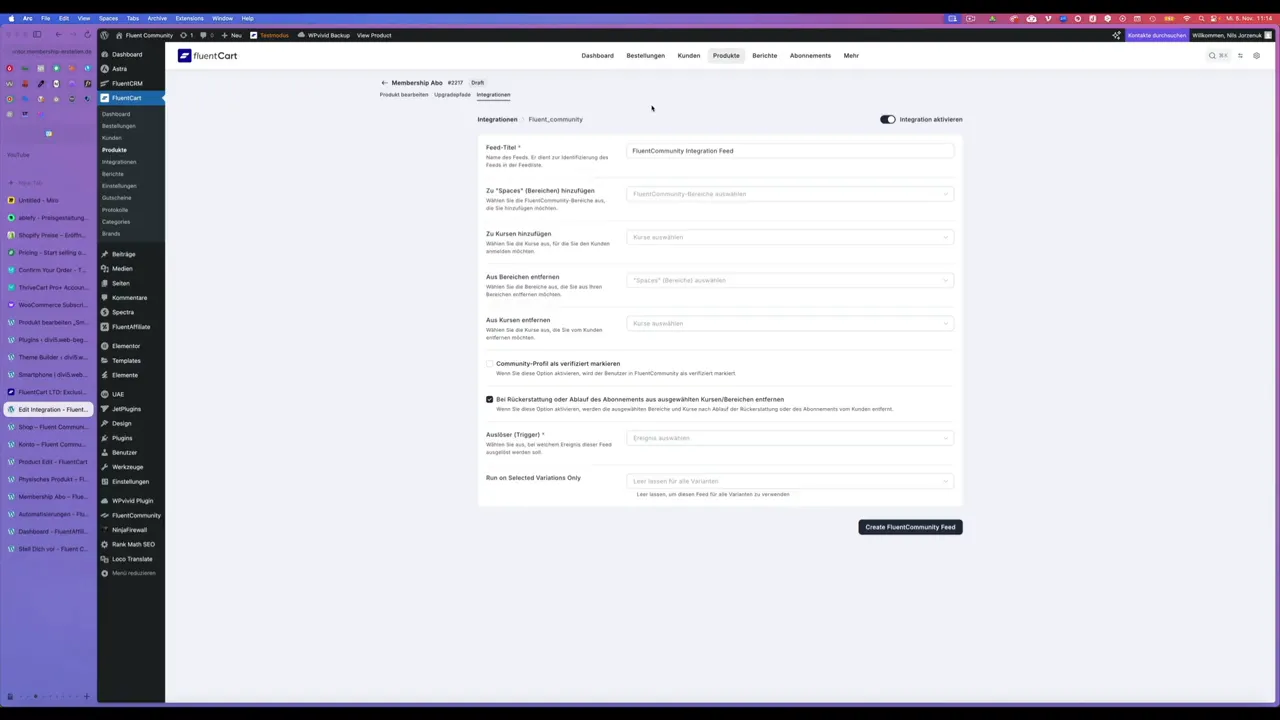Switch to the Upgradepfade tab

coord(452,94)
